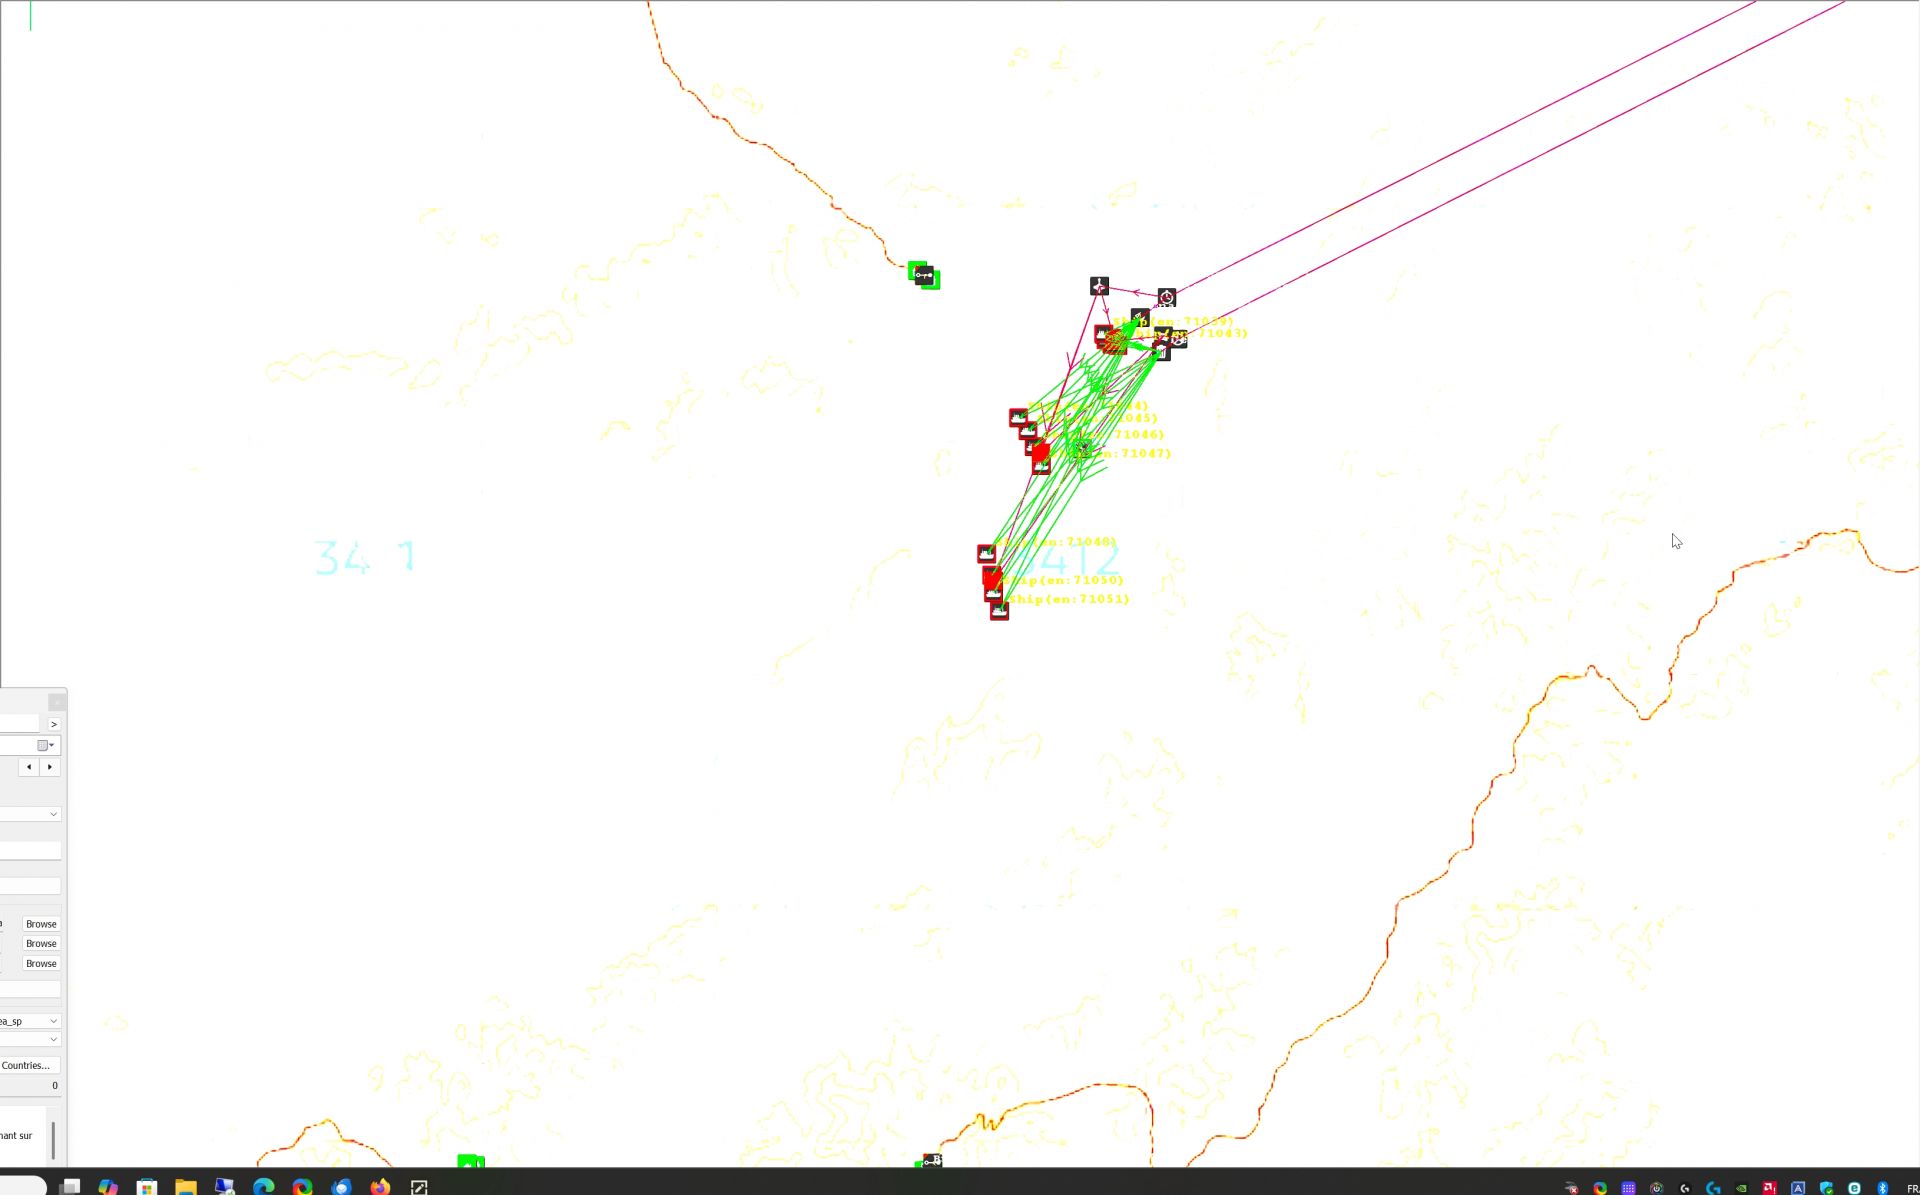Image resolution: width=1920 pixels, height=1195 pixels.
Task: Close the side panel with its X button
Action: click(x=57, y=702)
